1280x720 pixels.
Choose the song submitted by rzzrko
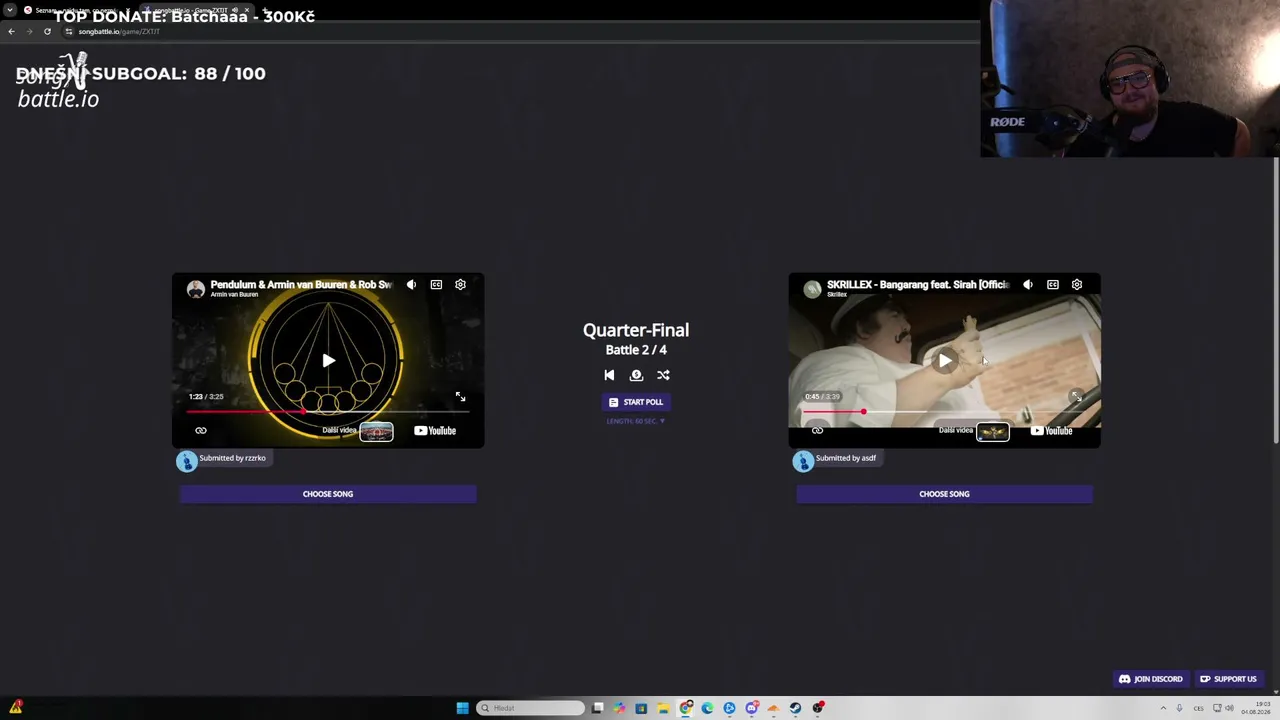click(328, 494)
